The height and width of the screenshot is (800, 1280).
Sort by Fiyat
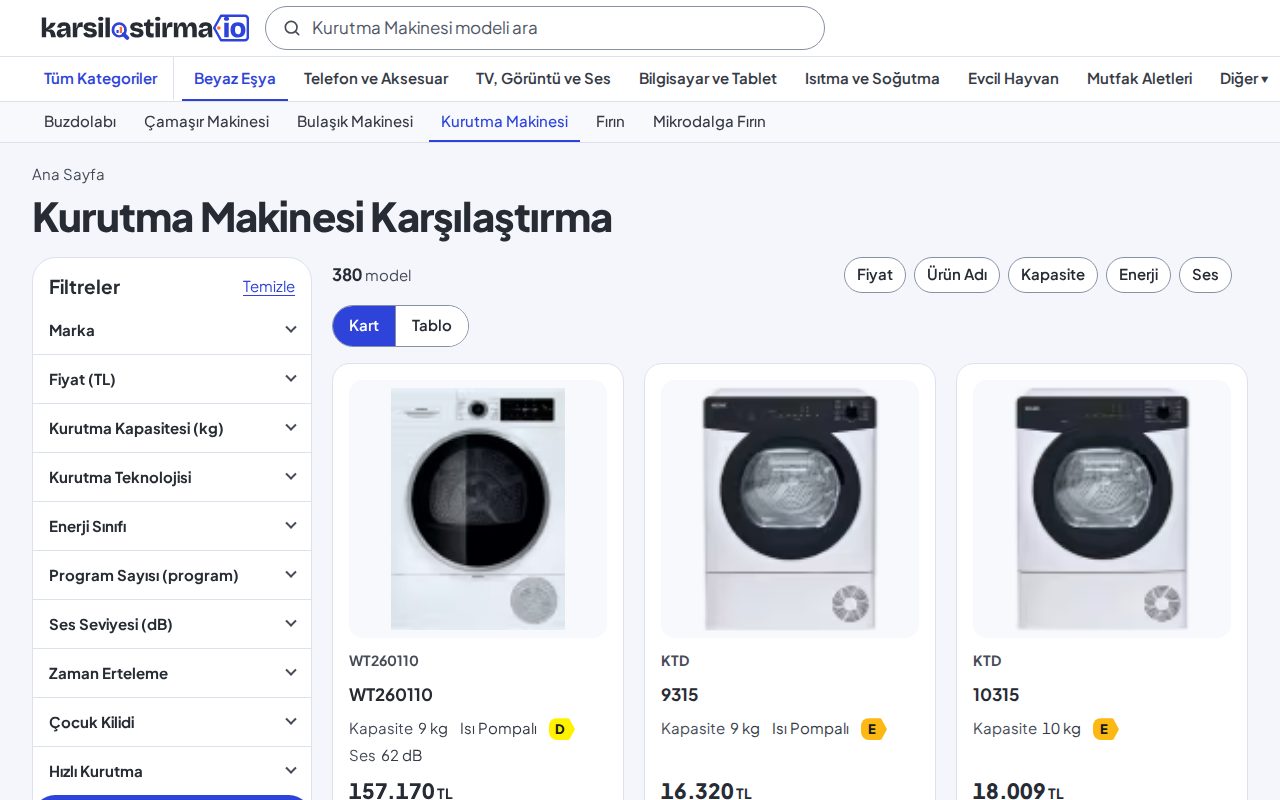click(875, 275)
